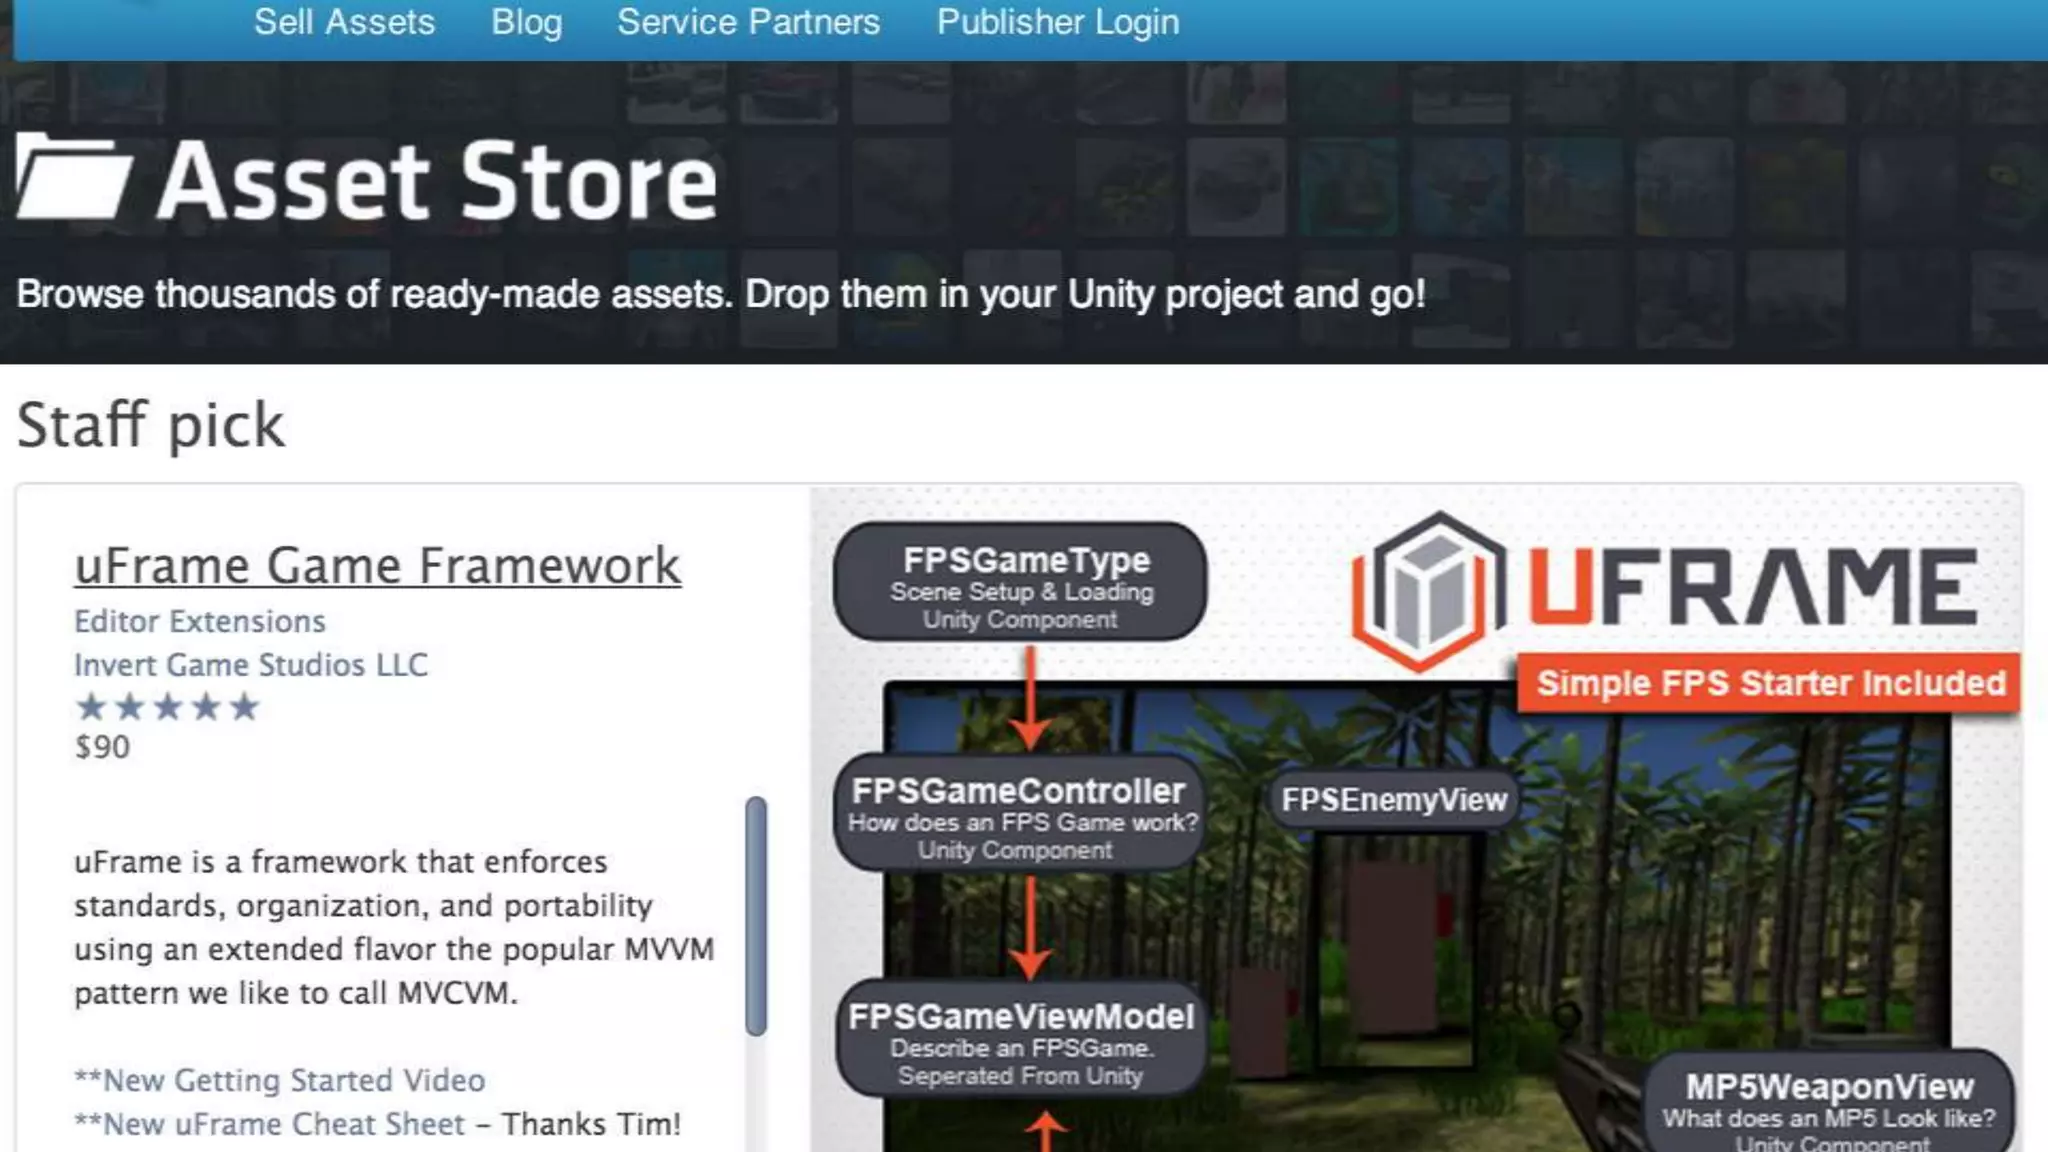This screenshot has height=1152, width=2048.
Task: Open the Editor Extensions category link
Action: (200, 622)
